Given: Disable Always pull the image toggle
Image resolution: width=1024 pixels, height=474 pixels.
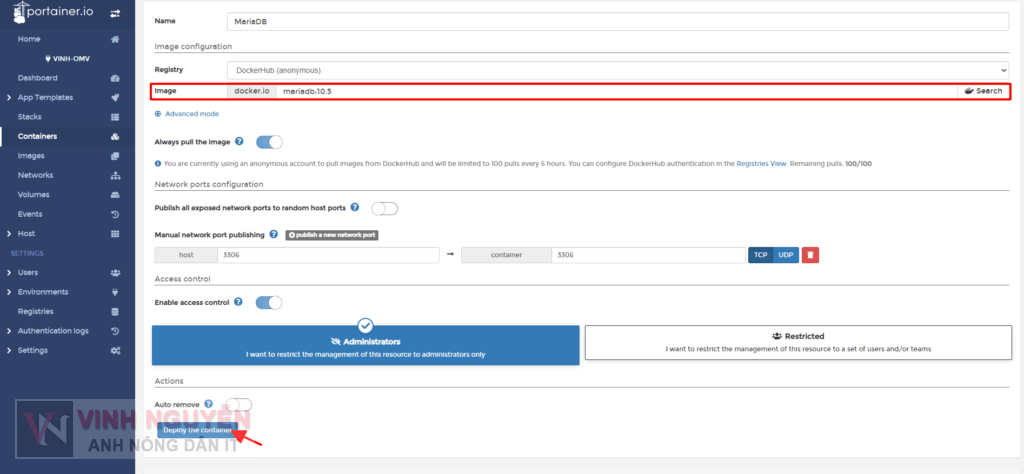Looking at the screenshot, I should pos(269,142).
